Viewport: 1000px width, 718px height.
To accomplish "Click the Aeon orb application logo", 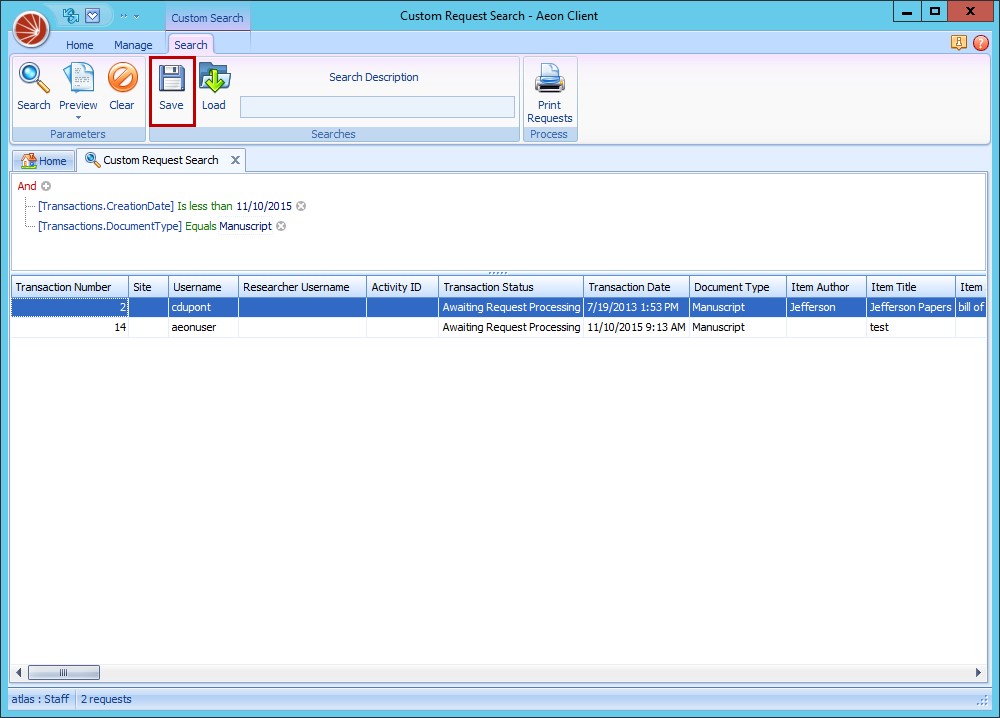I will coord(30,29).
